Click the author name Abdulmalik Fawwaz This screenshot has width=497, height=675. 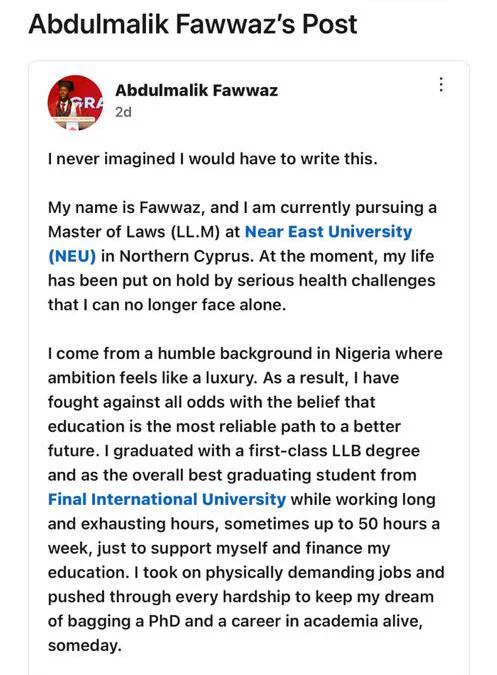click(x=197, y=90)
